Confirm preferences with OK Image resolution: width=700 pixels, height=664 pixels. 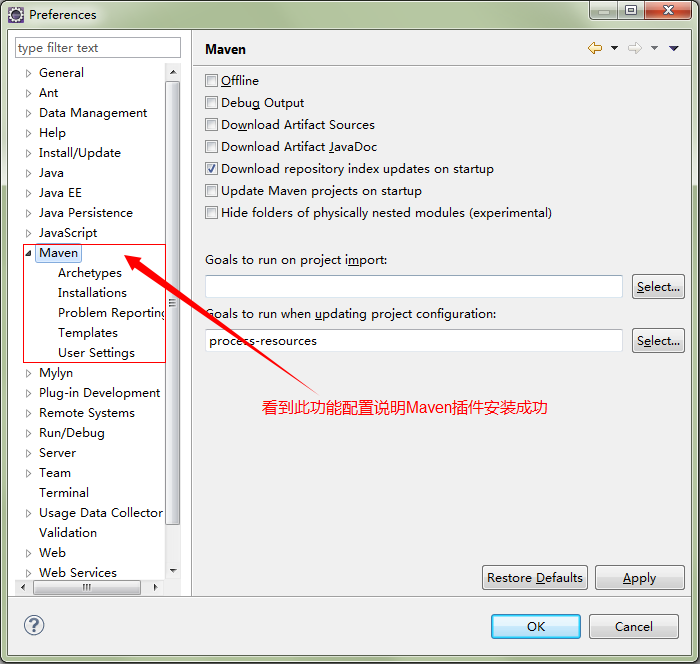[536, 626]
